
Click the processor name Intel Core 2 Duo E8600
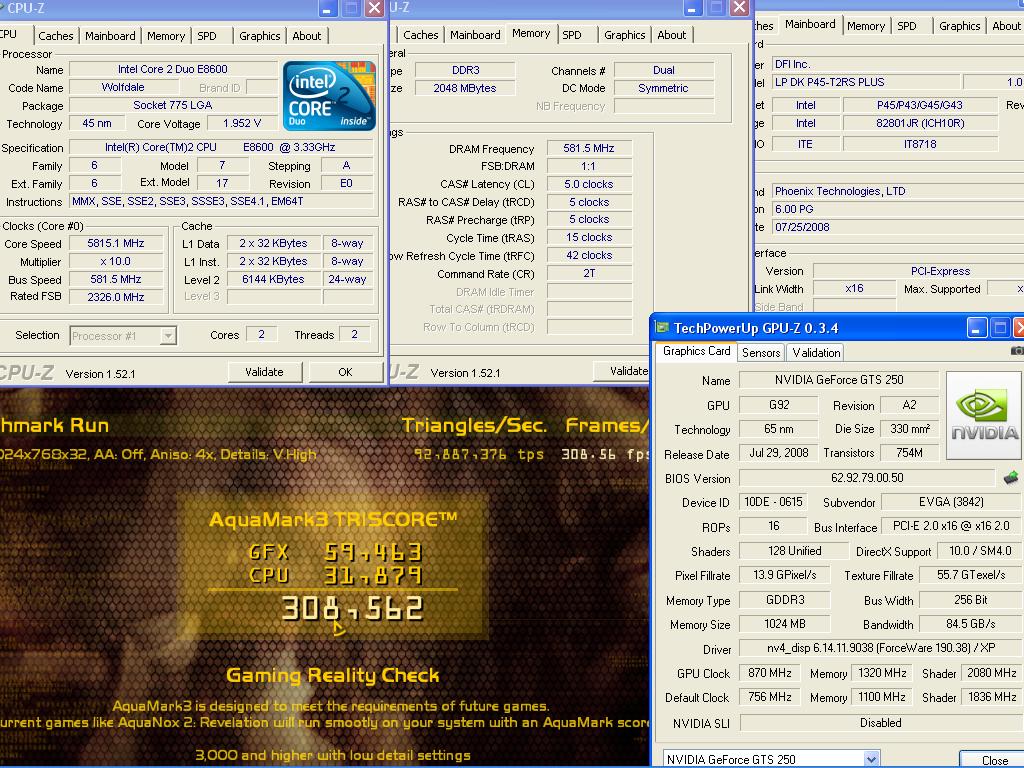(172, 69)
